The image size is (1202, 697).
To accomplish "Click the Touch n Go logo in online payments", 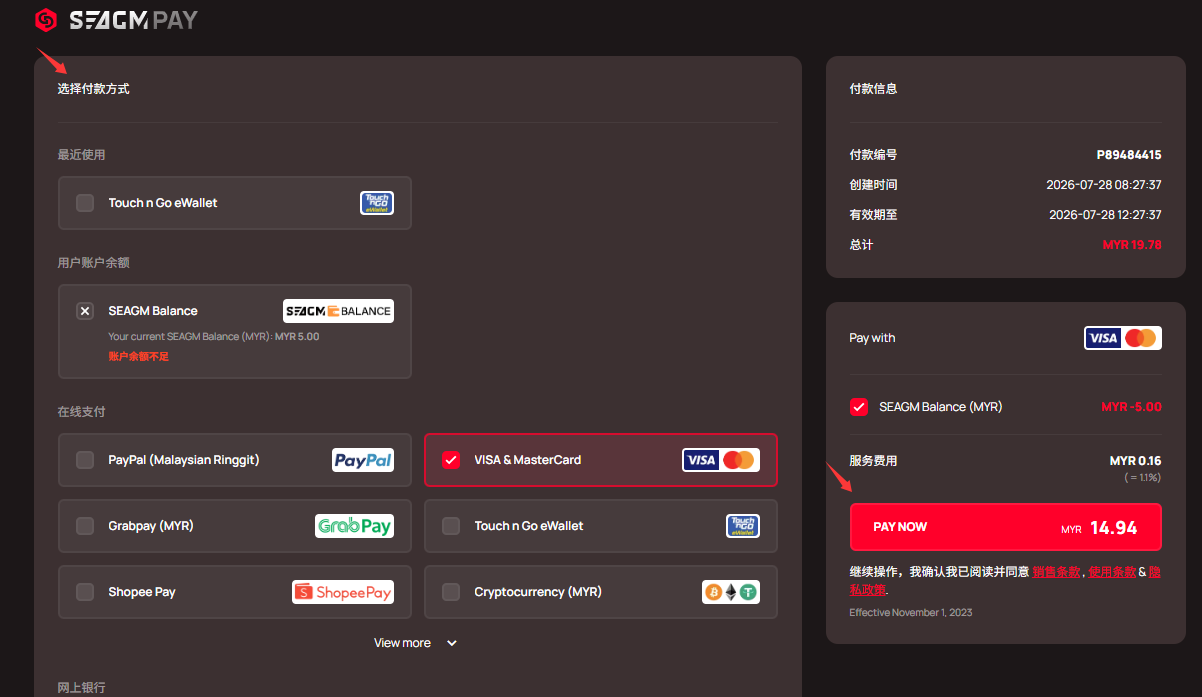I will point(743,526).
